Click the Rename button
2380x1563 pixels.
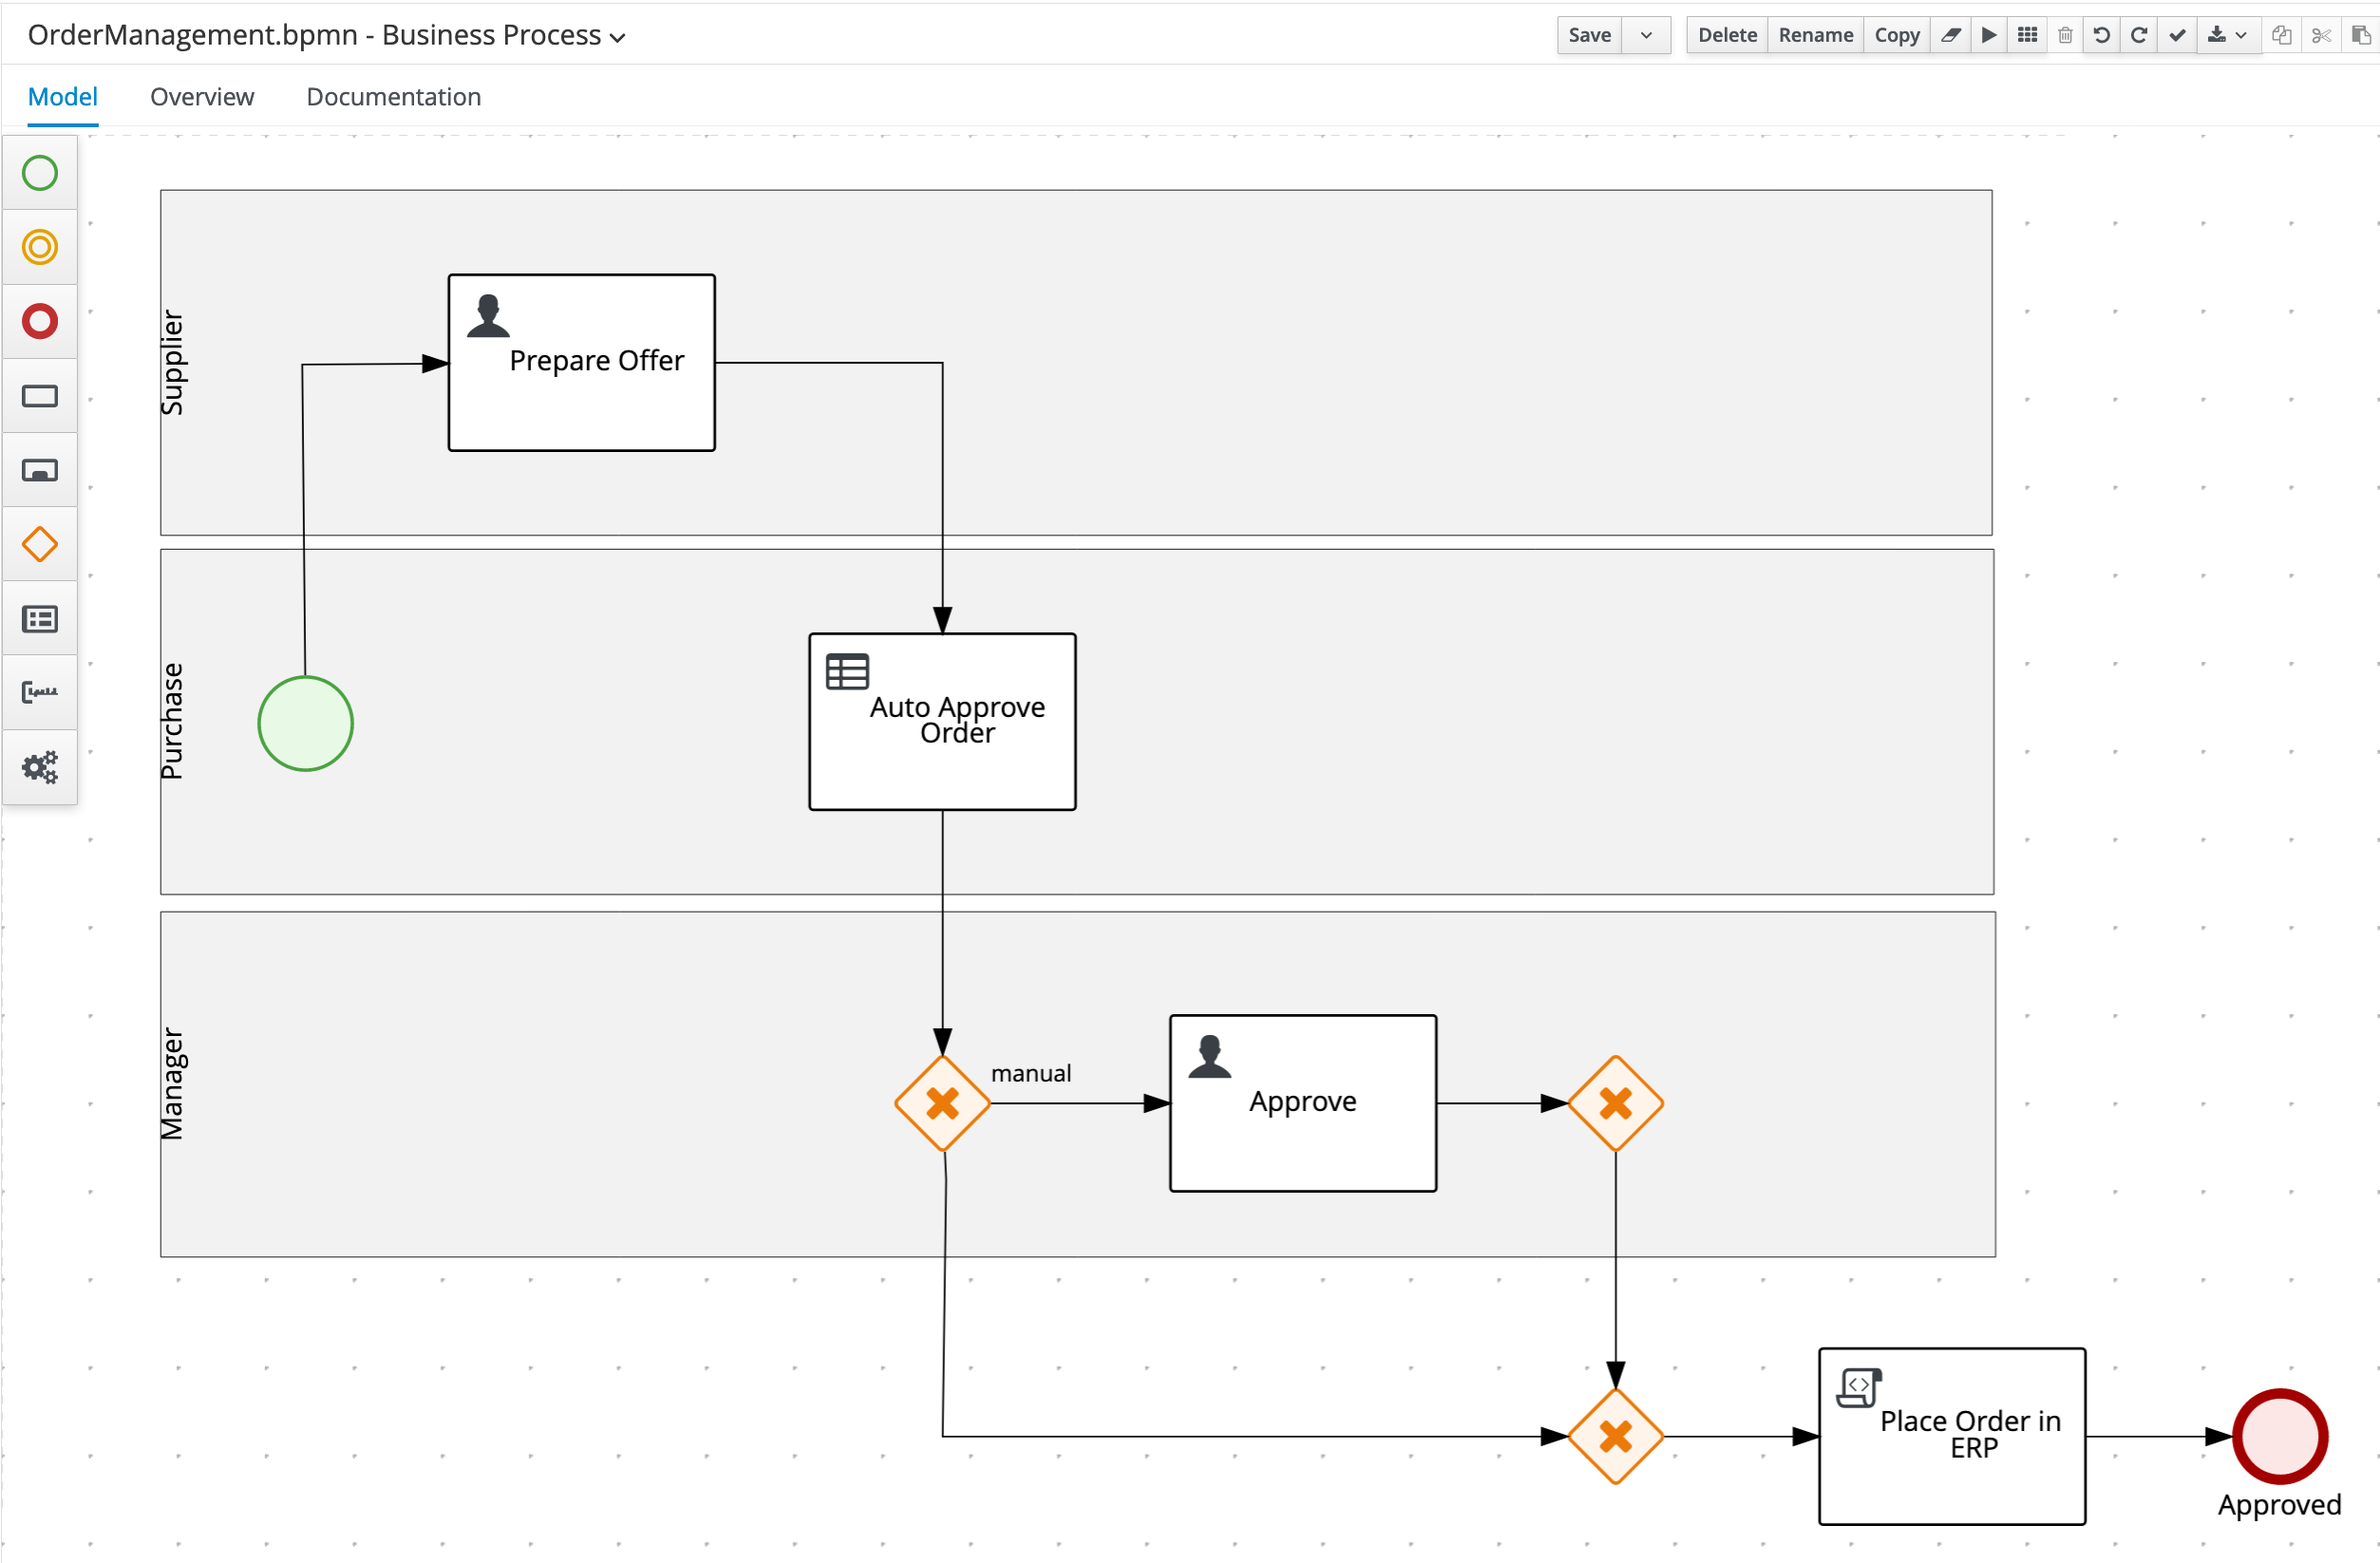1815,35
